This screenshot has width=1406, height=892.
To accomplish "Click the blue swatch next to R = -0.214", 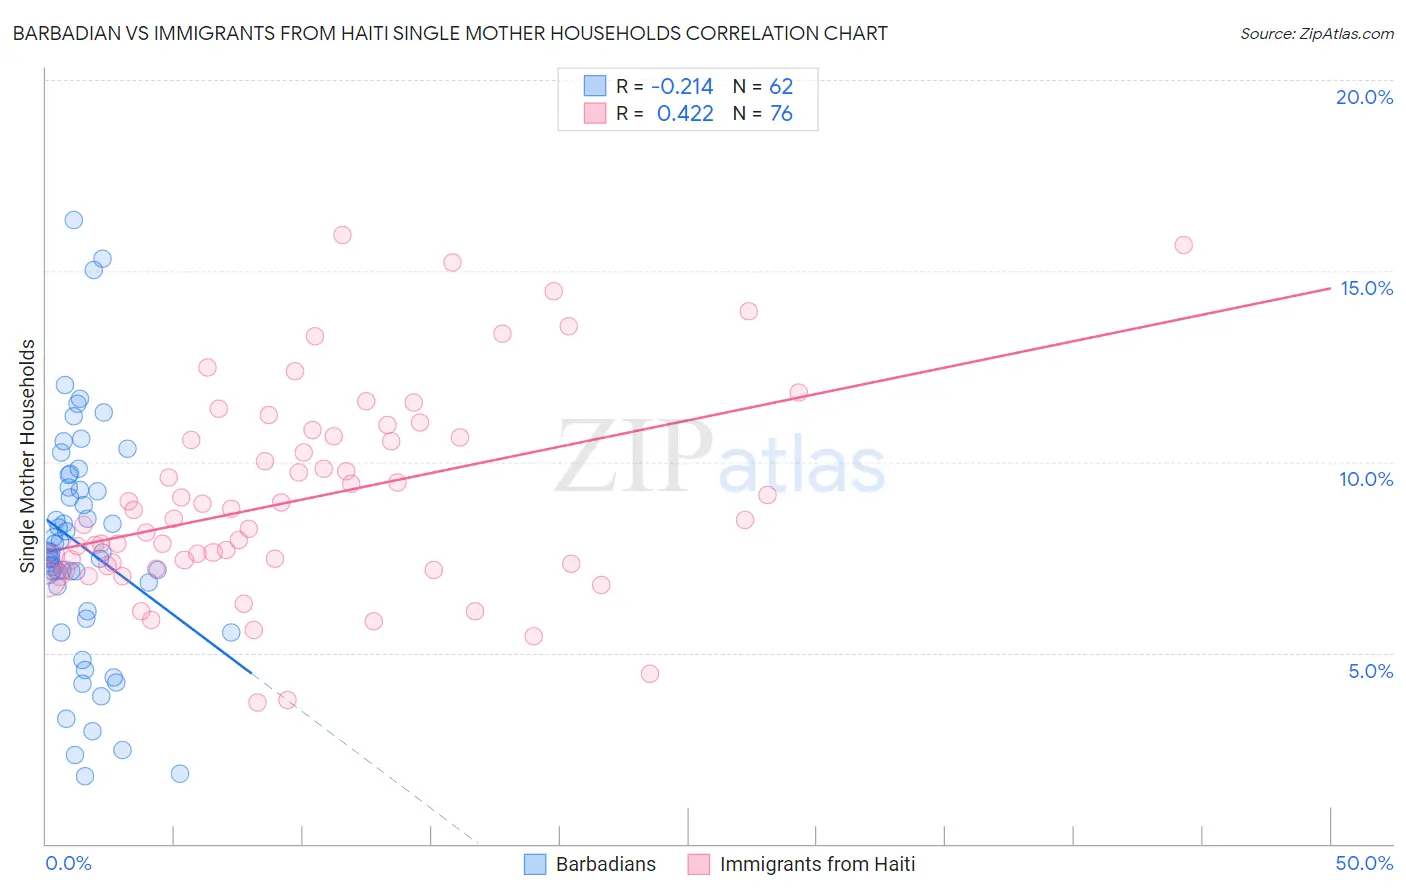I will (595, 86).
